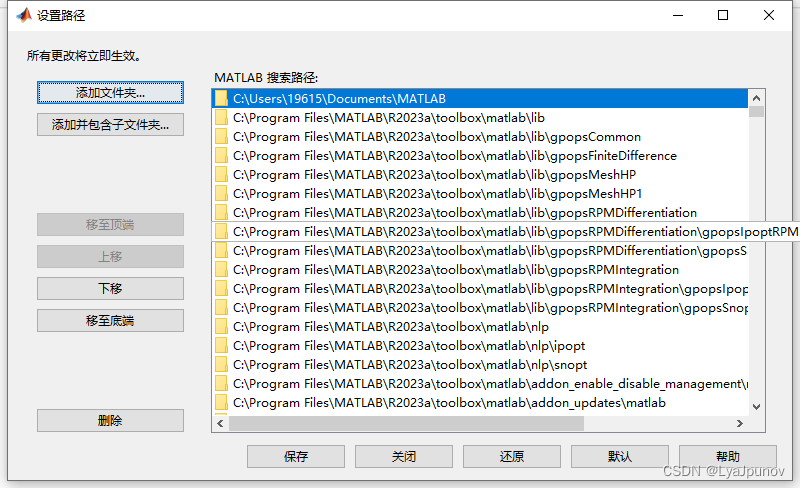This screenshot has width=800, height=488.
Task: Click folder icon beside nlp\ipopt row
Action: coord(221,346)
